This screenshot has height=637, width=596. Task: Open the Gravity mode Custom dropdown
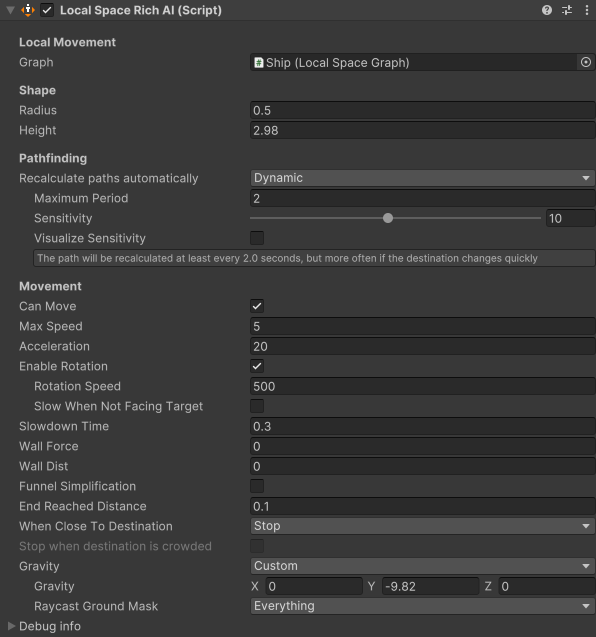[423, 566]
